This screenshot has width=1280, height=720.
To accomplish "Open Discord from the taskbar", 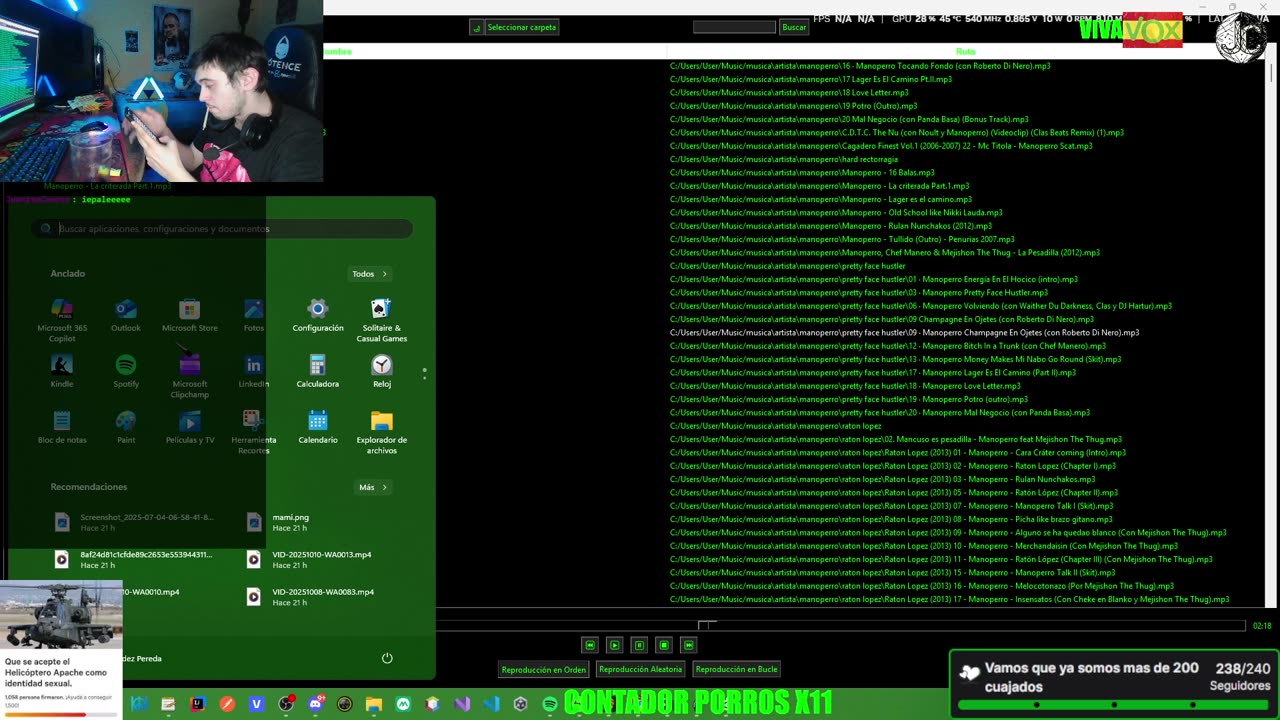I will (x=316, y=704).
